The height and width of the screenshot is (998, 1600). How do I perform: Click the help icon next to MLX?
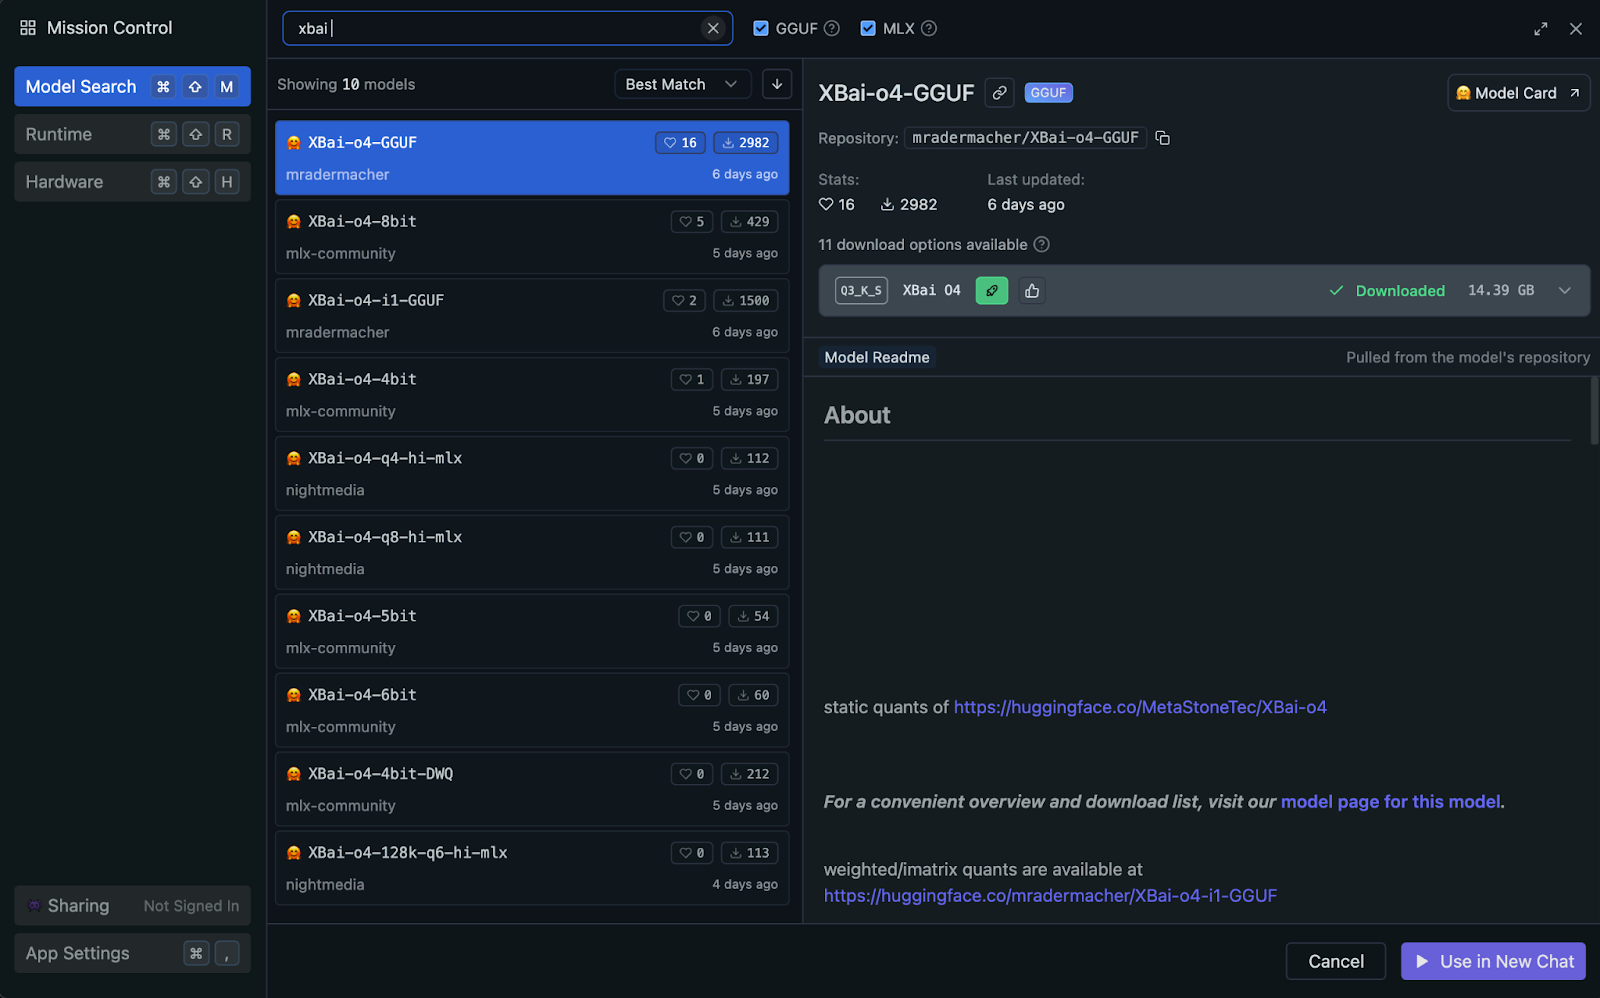[928, 28]
